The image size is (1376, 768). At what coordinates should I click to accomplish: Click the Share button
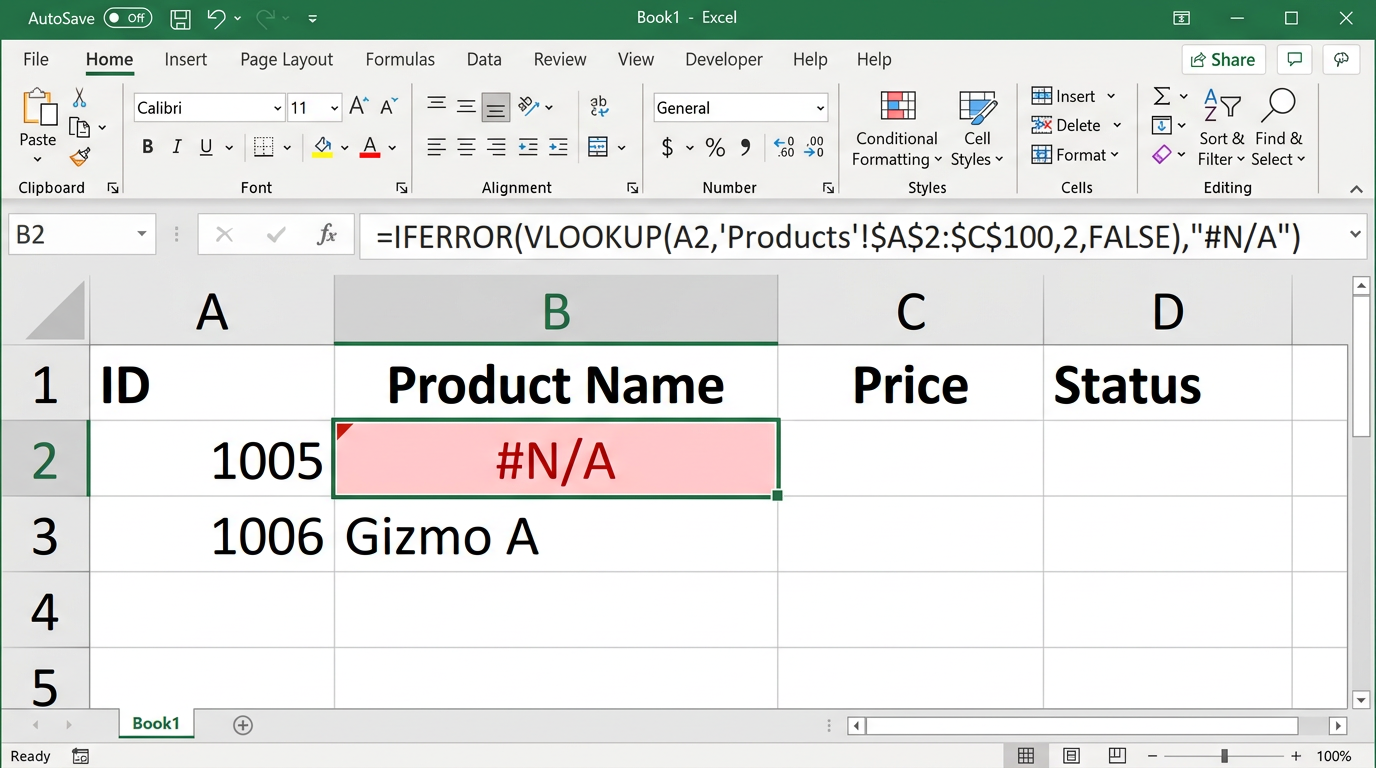tap(1223, 60)
